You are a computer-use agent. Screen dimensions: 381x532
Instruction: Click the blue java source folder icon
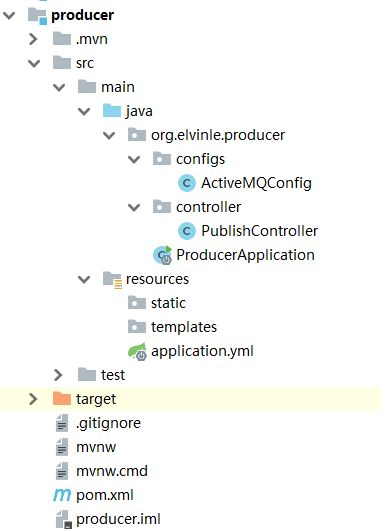112,111
